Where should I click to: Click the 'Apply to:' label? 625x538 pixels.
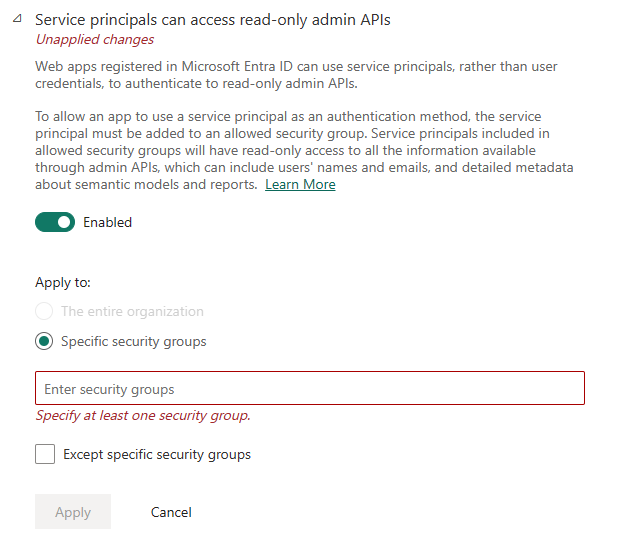[x=63, y=283]
